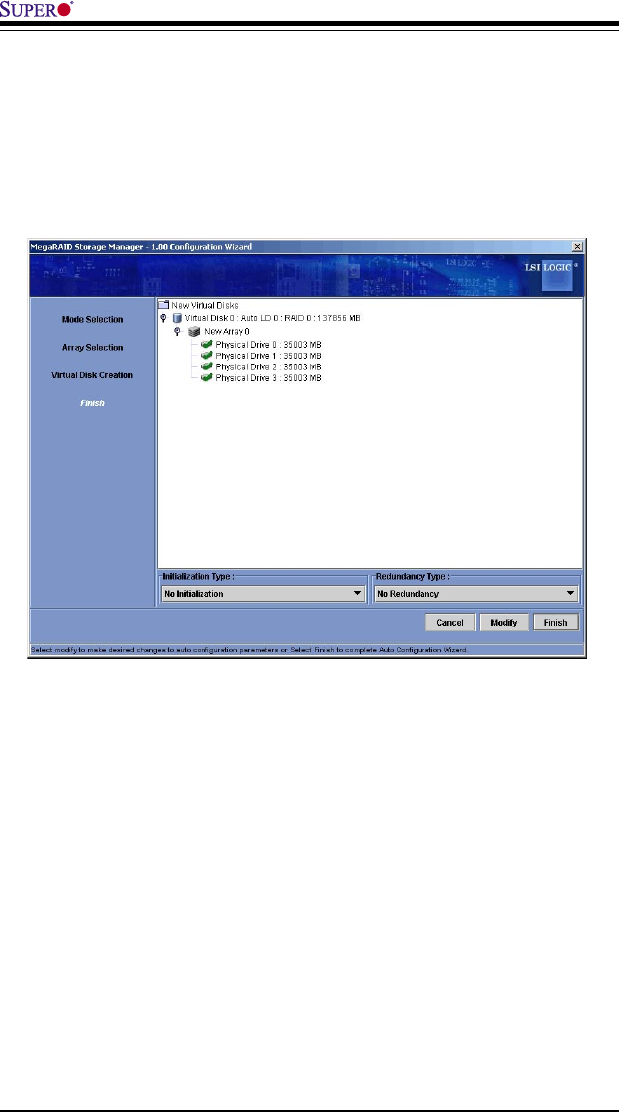Click the Virtual Disk 0 cylinder icon
Image resolution: width=619 pixels, height=1112 pixels.
177,318
